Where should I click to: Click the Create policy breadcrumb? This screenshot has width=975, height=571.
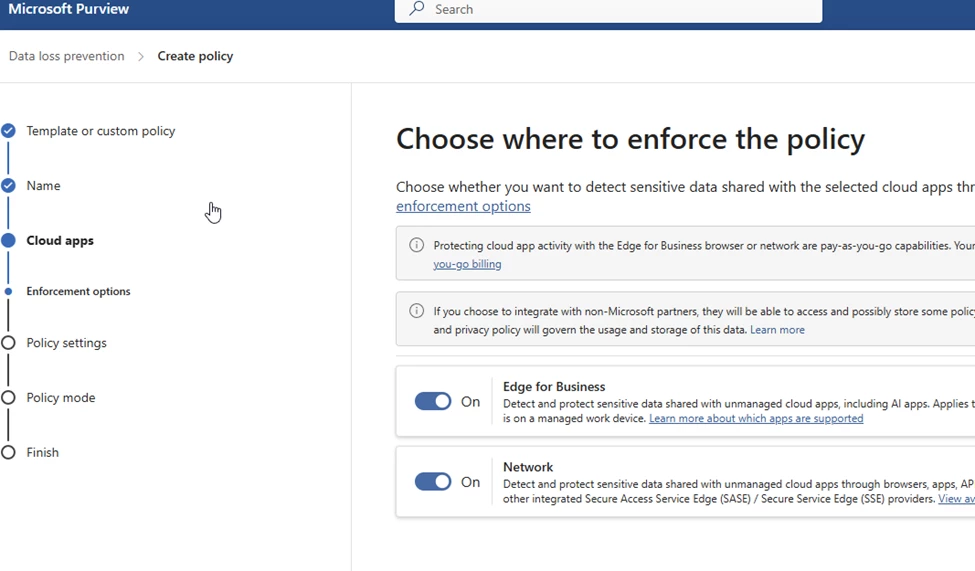[195, 56]
